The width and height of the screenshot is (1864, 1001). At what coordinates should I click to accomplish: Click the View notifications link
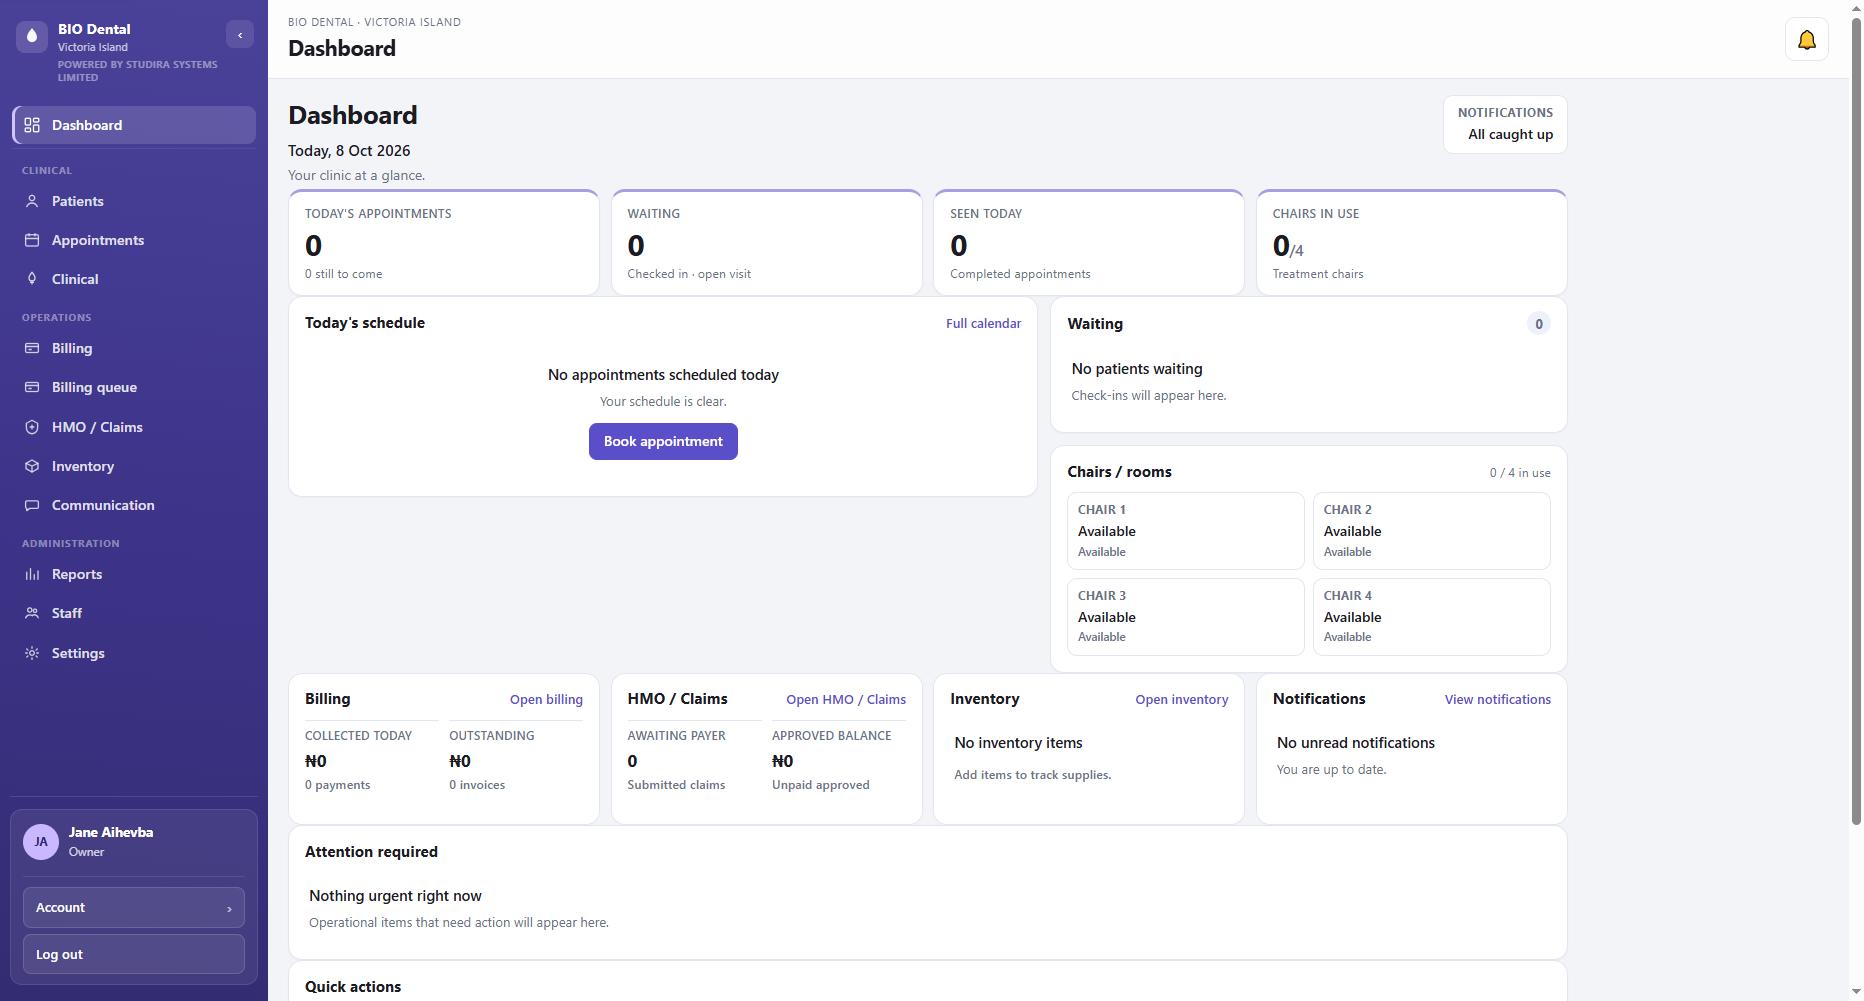point(1497,700)
